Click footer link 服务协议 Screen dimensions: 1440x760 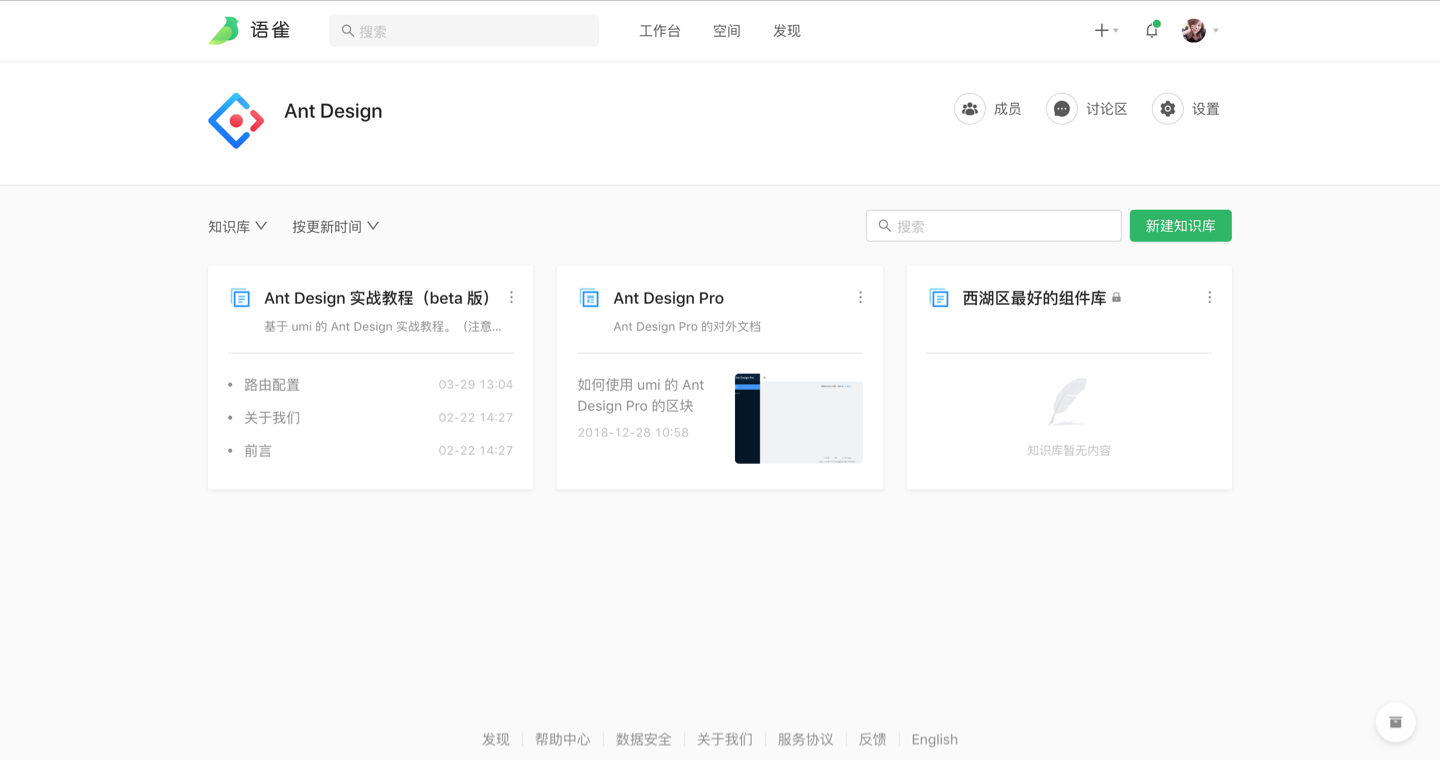click(806, 740)
